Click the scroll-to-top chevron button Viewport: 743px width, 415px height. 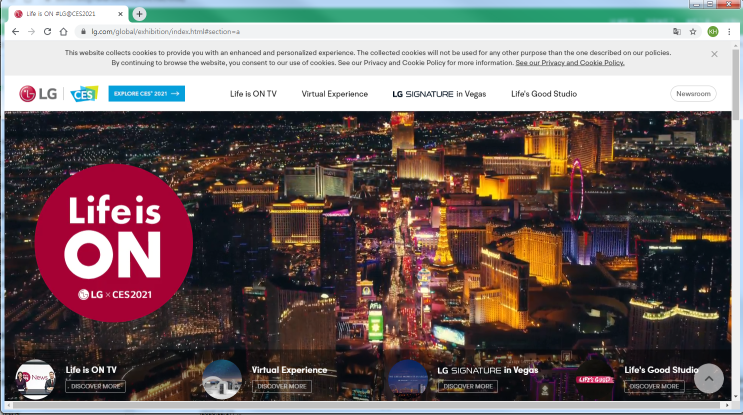(x=709, y=378)
